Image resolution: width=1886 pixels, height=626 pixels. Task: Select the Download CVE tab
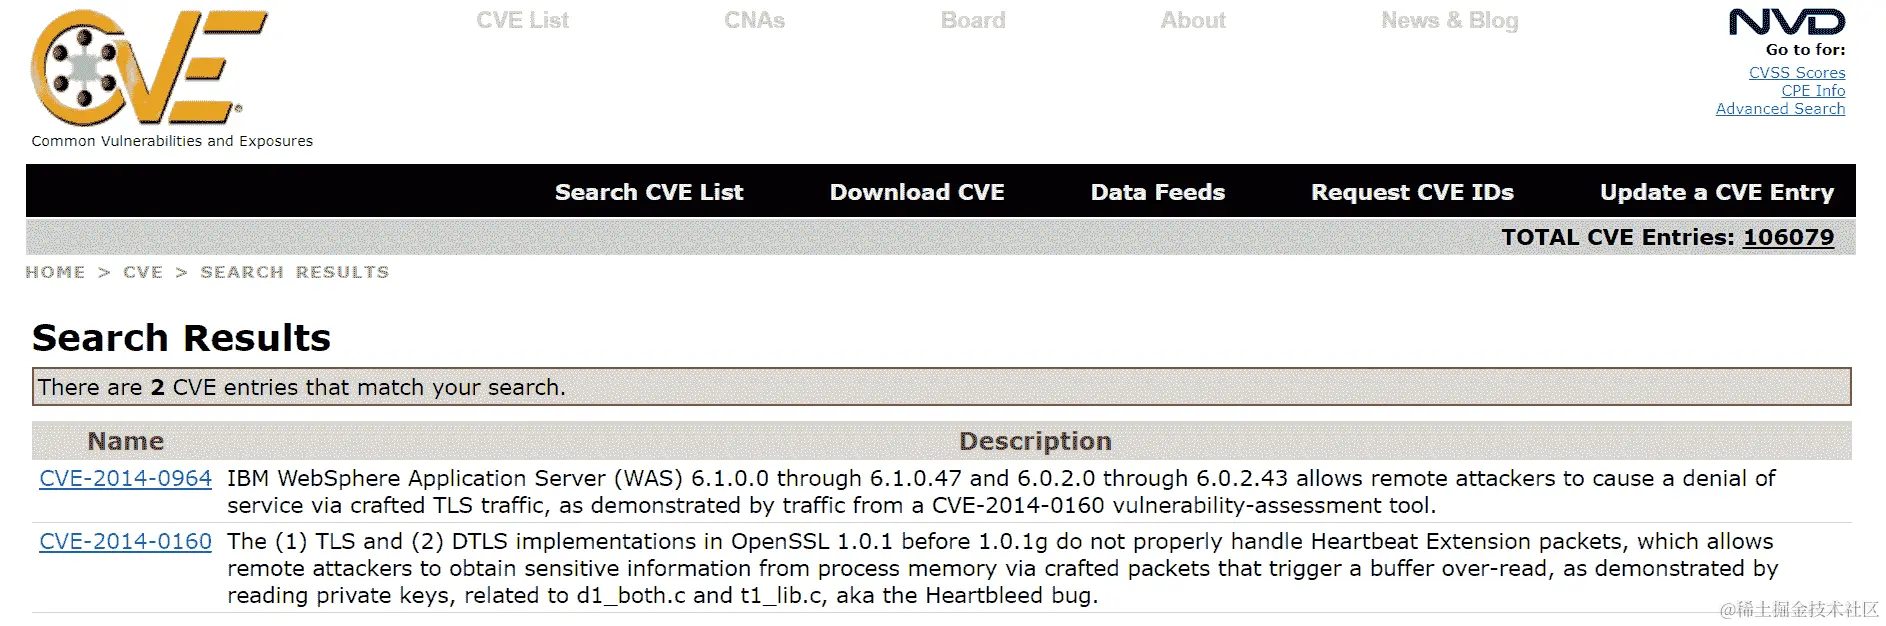click(917, 192)
